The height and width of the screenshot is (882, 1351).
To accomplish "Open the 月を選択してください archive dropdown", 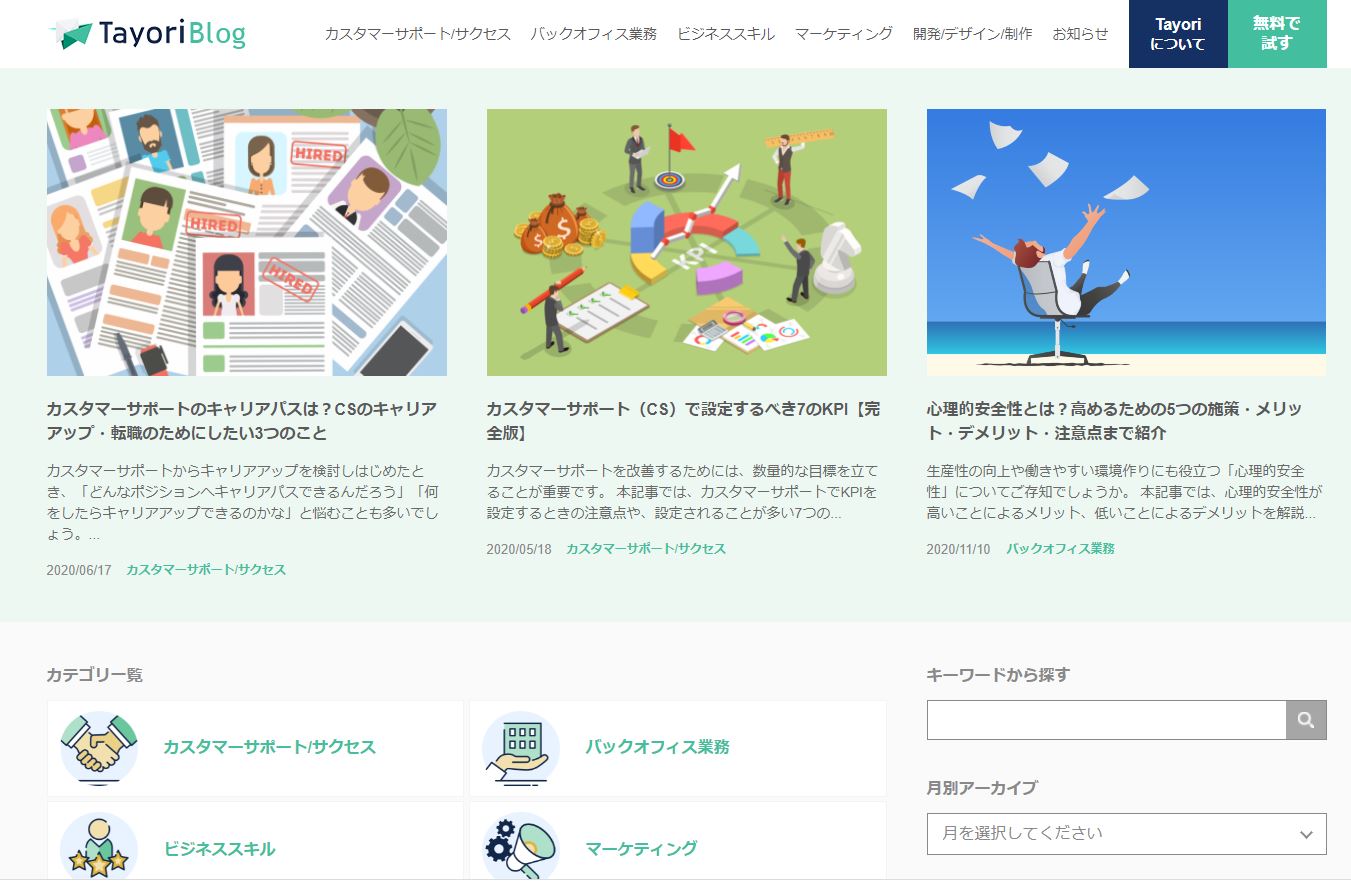I will click(x=1126, y=834).
